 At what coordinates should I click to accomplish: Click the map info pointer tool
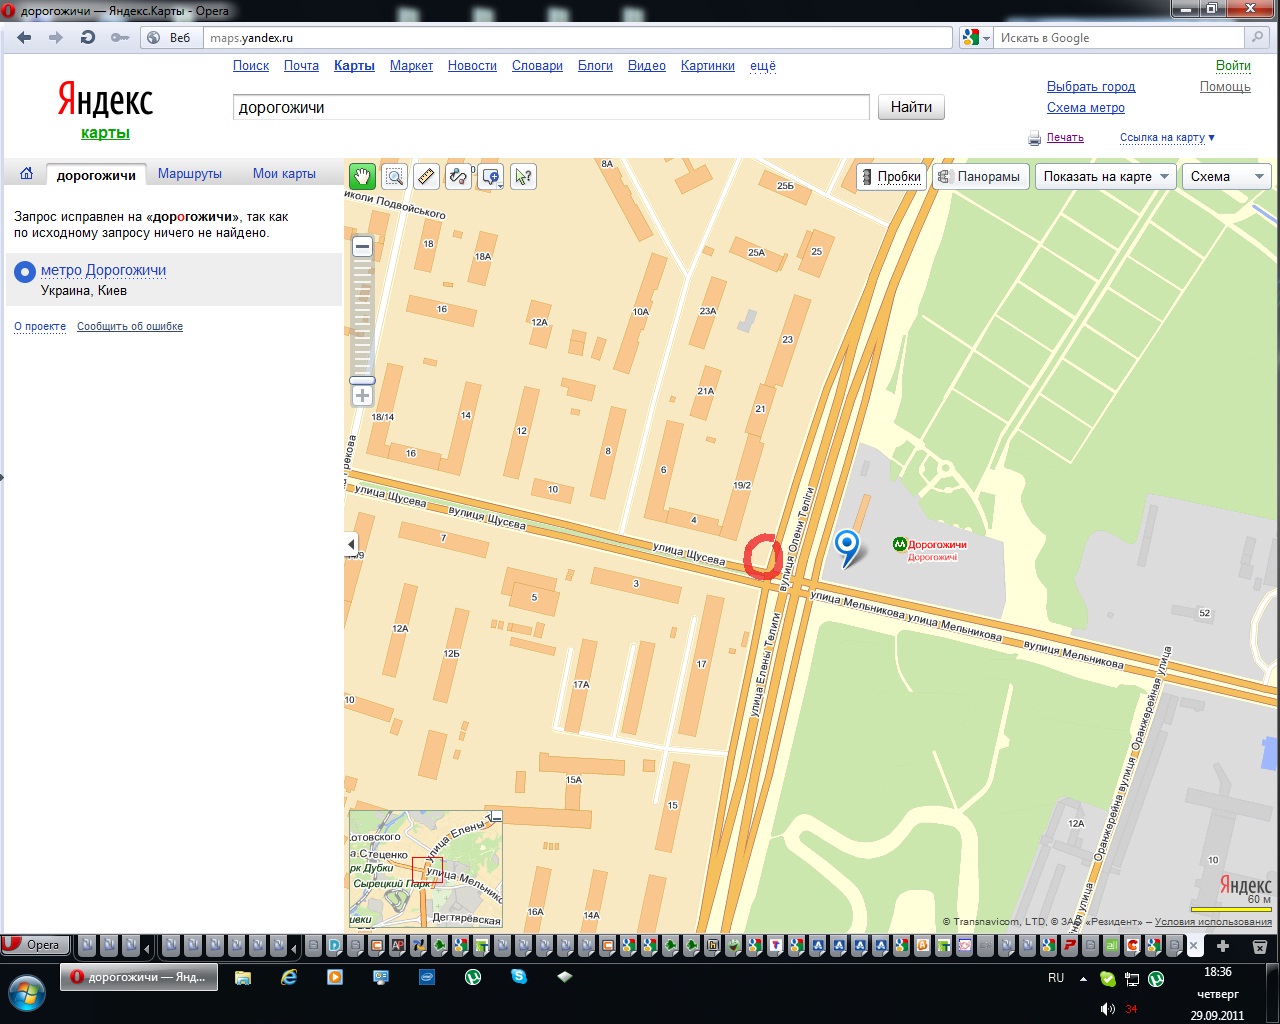523,177
